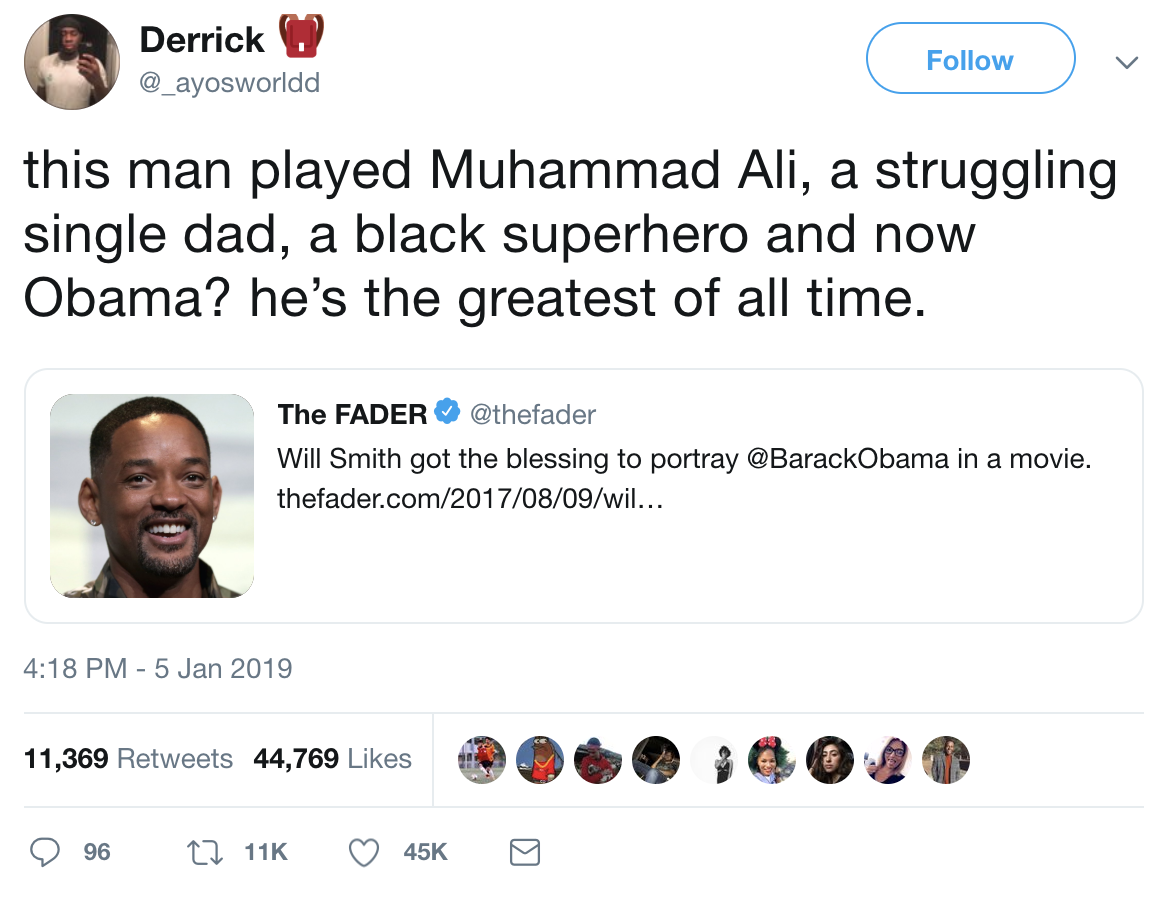Viewport: 1168px width, 924px height.
Task: Open Derrick's profile picture
Action: [x=72, y=63]
